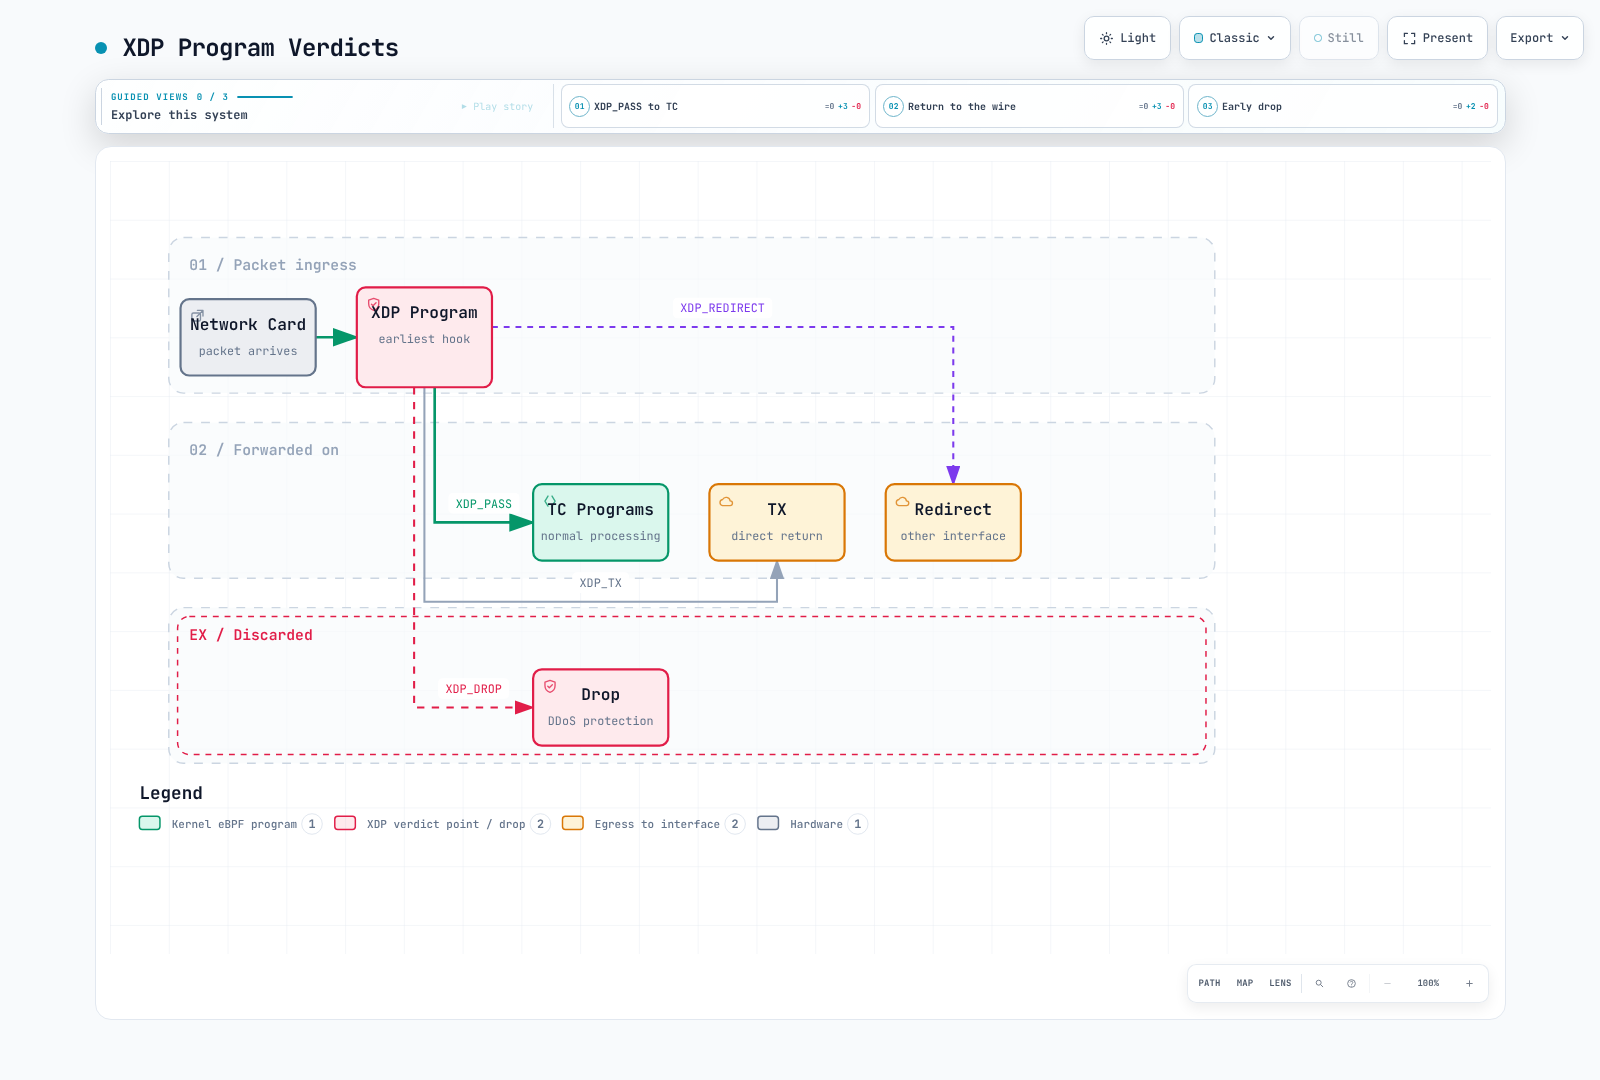Select guided view 01 XDP_PASS to TC
This screenshot has height=1080, width=1600.
coord(715,106)
